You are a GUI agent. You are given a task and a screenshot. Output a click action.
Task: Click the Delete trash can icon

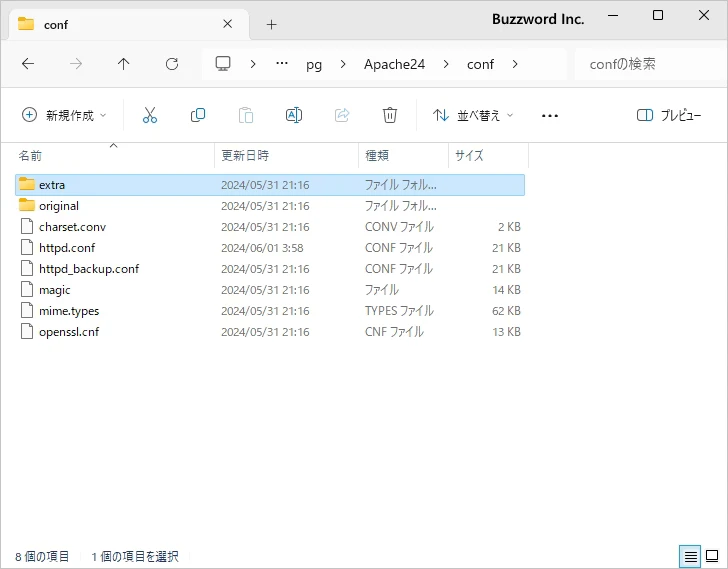point(390,115)
